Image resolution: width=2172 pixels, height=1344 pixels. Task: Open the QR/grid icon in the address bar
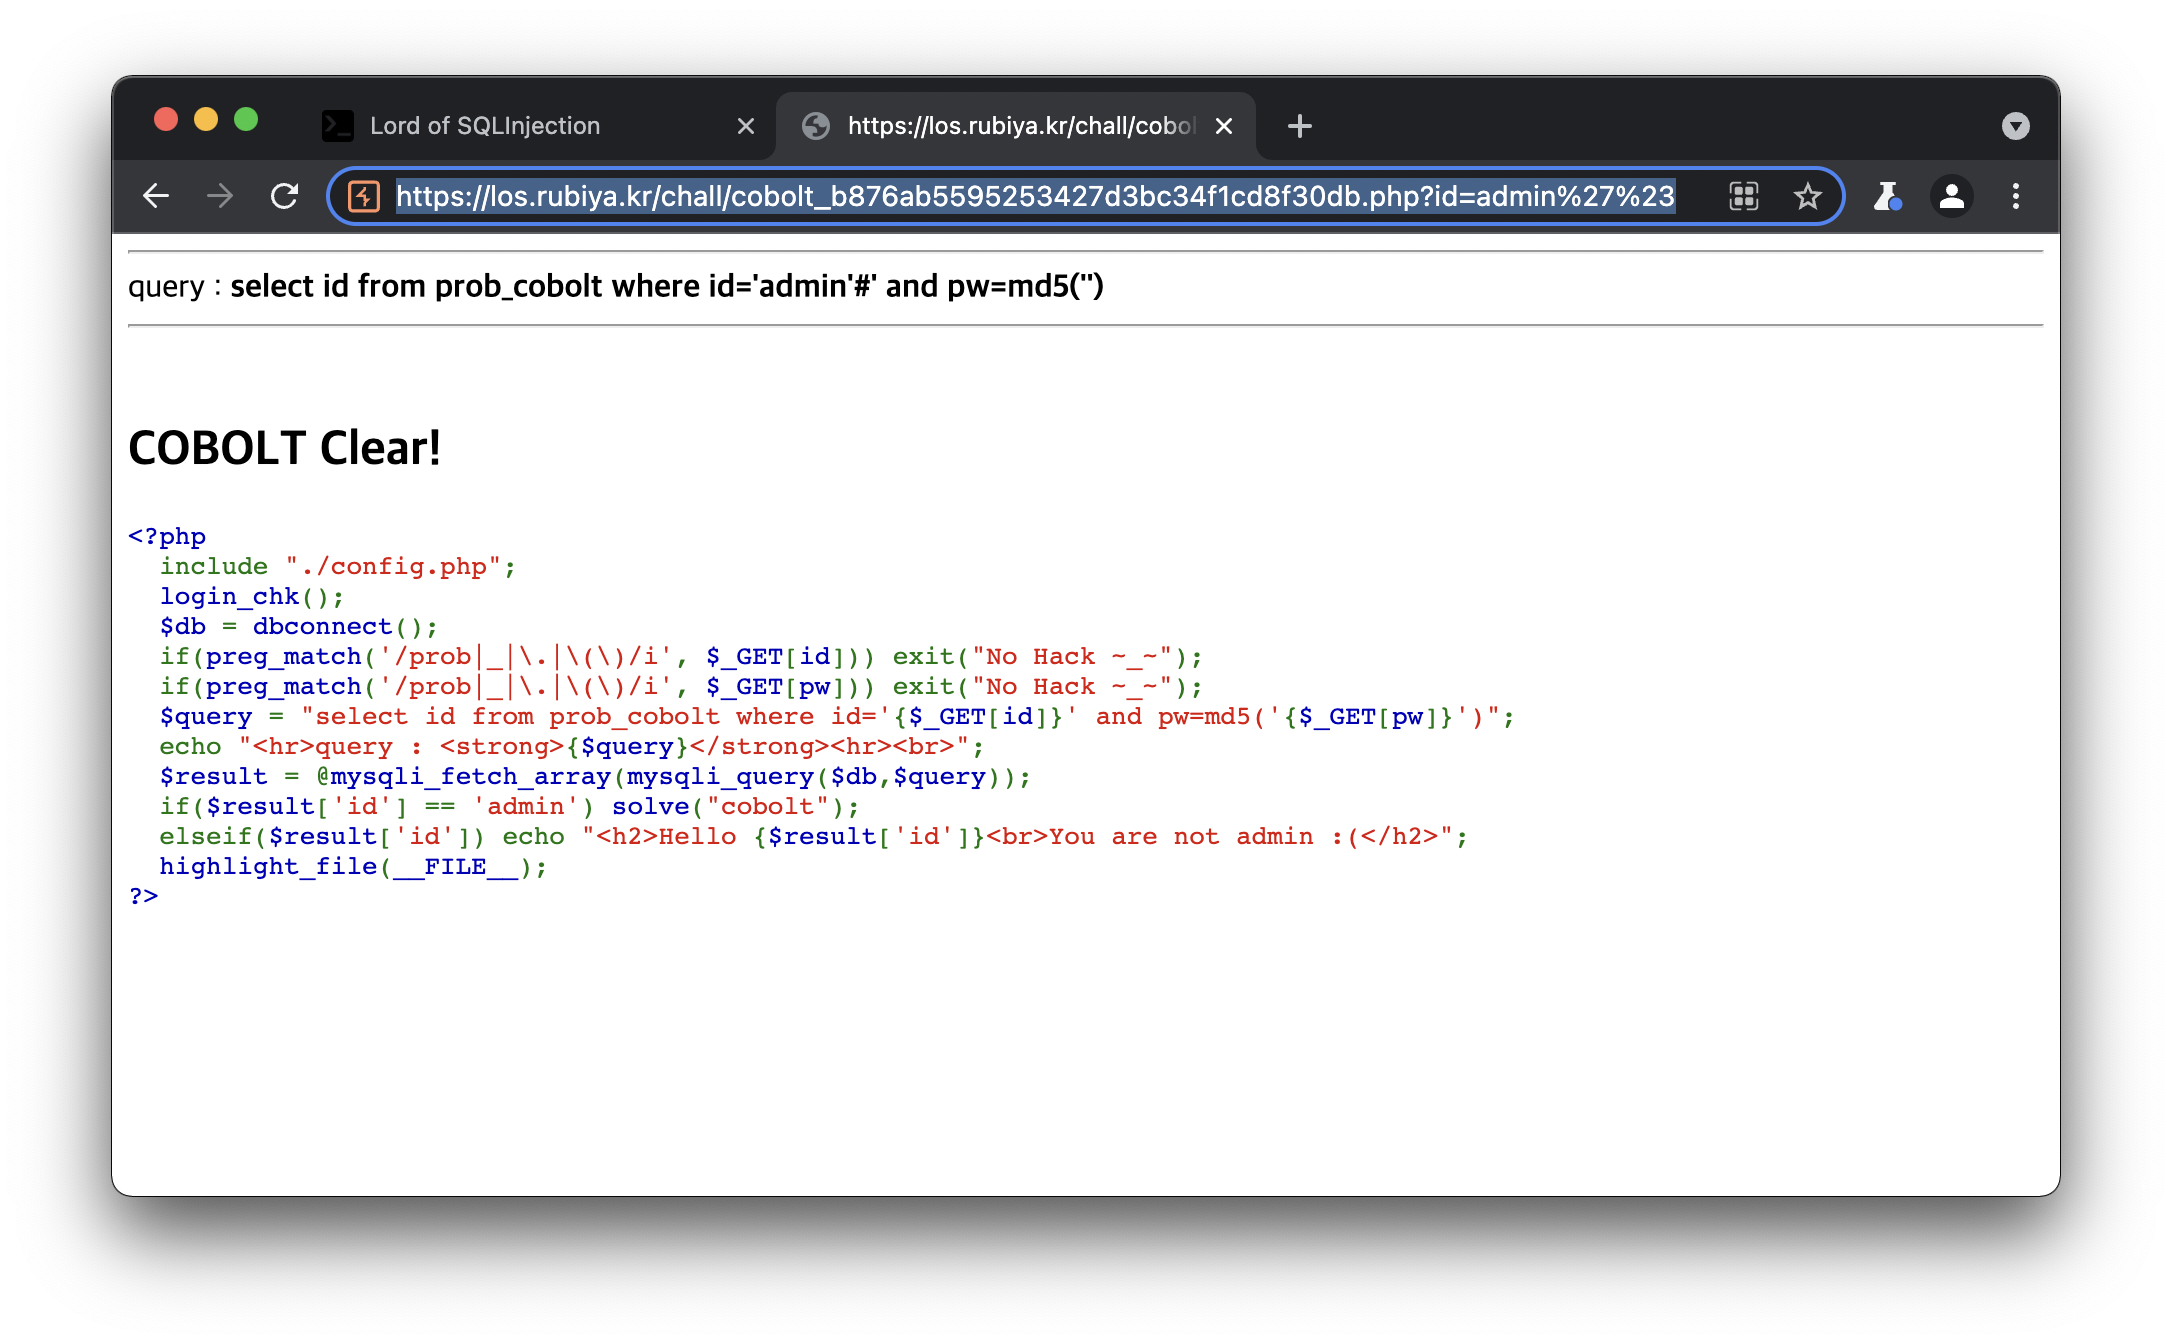(x=1743, y=196)
